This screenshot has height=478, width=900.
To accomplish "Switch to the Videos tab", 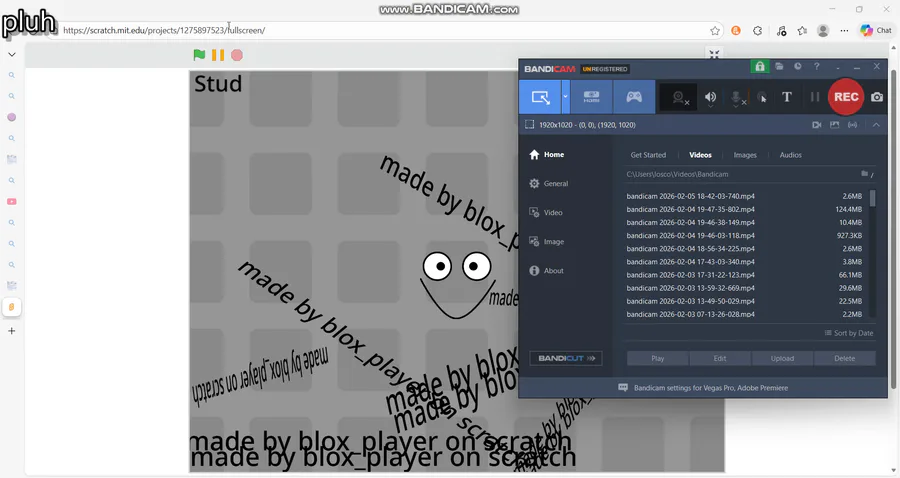I will click(x=700, y=155).
